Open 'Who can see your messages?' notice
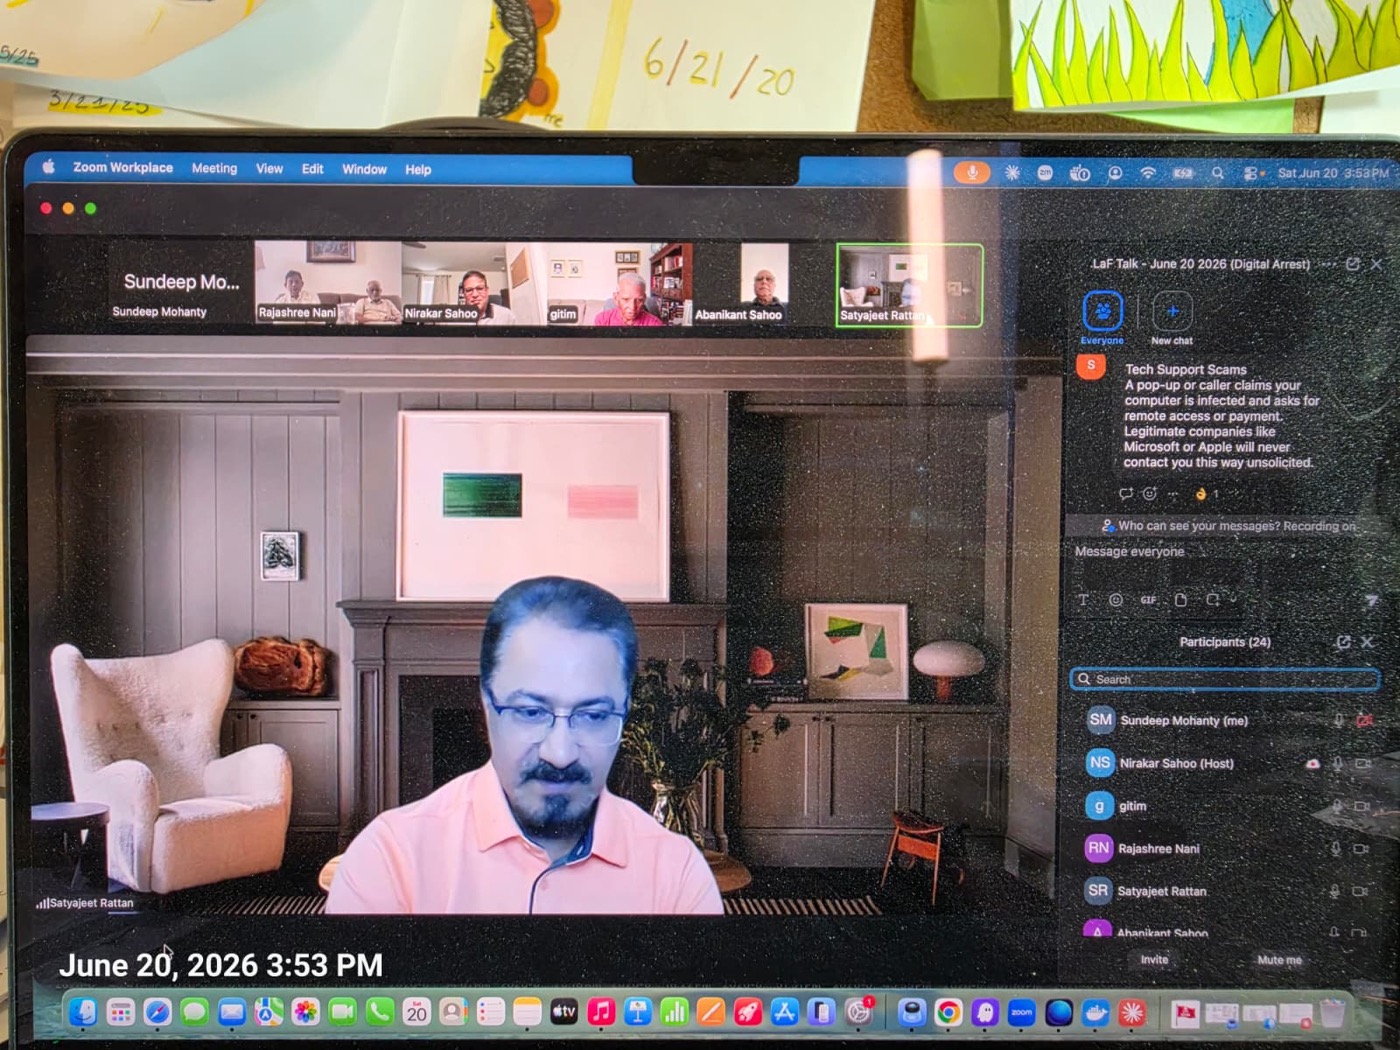This screenshot has height=1050, width=1400. click(1228, 526)
